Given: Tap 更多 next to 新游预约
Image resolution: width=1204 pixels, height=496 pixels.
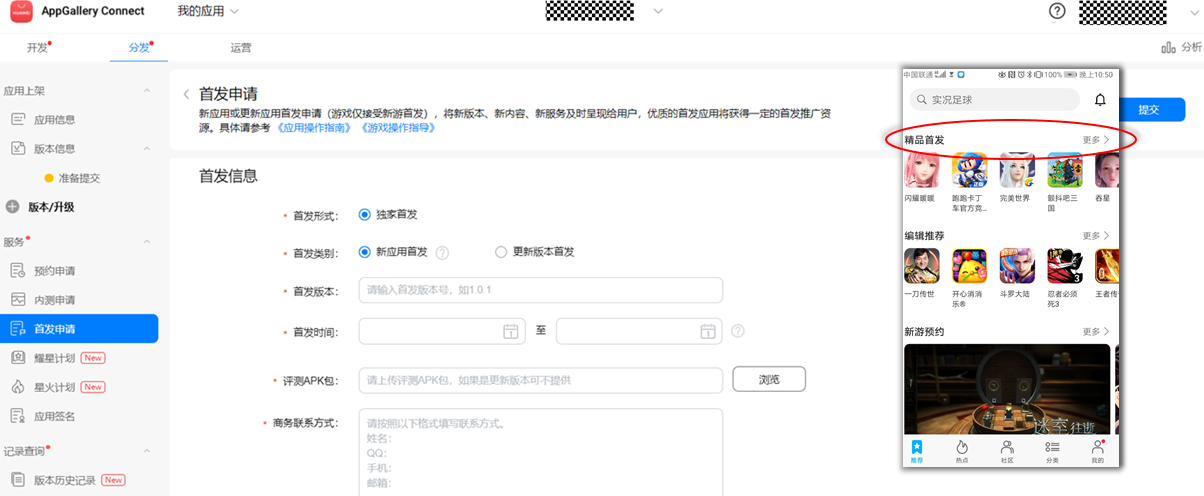Looking at the screenshot, I should point(1096,331).
